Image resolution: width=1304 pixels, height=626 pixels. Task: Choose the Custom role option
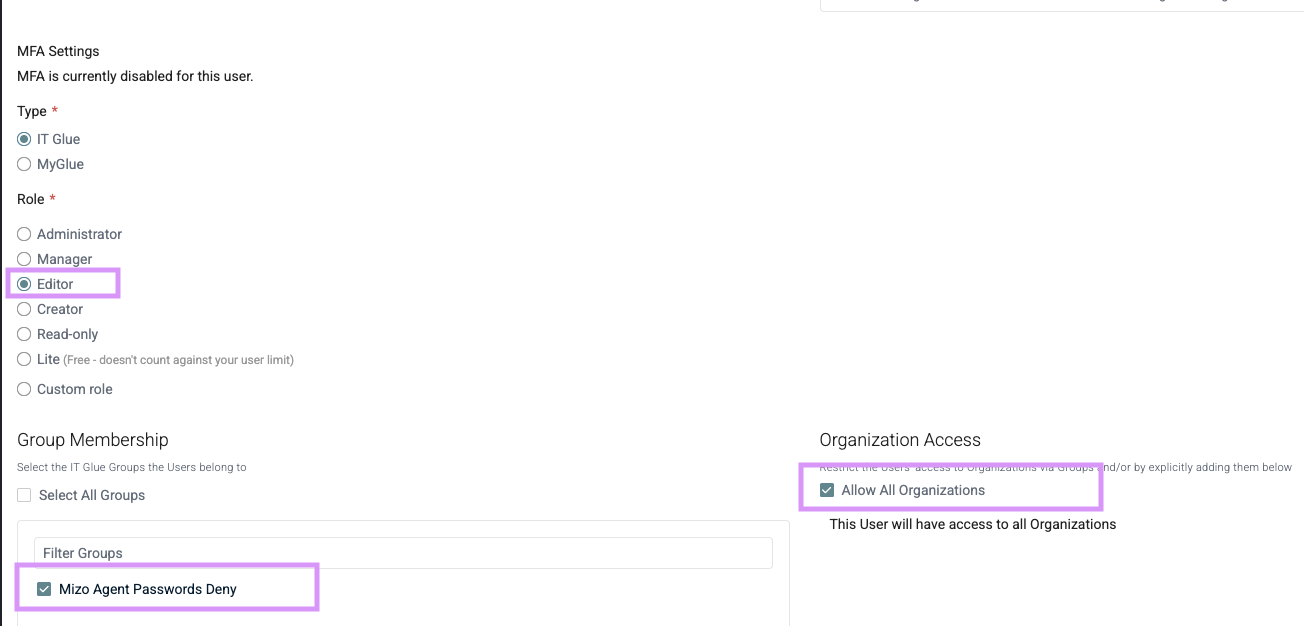coord(24,389)
